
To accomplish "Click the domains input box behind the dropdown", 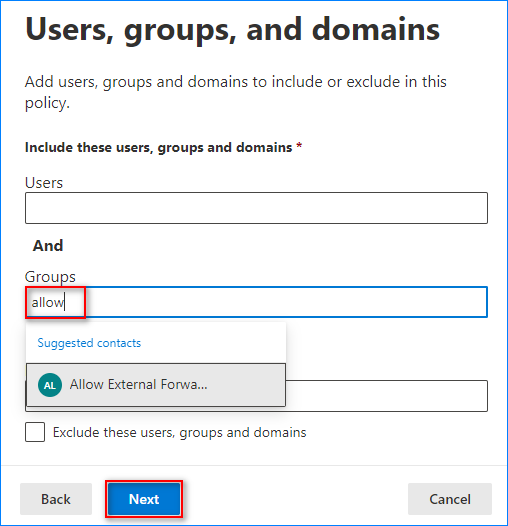I will [387, 396].
